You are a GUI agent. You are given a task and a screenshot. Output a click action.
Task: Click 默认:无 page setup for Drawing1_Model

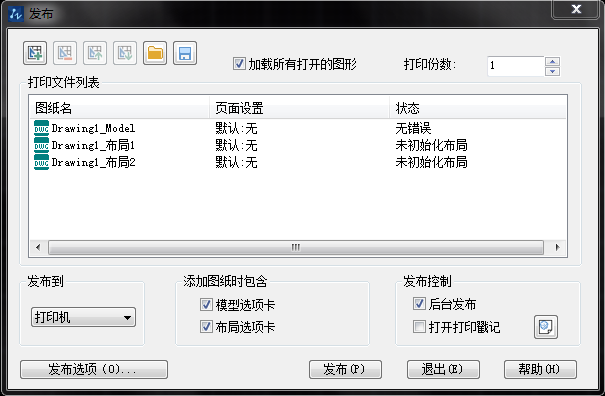click(236, 128)
